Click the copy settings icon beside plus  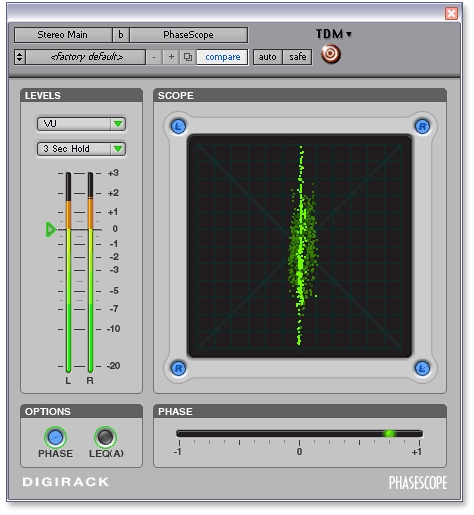coord(188,57)
